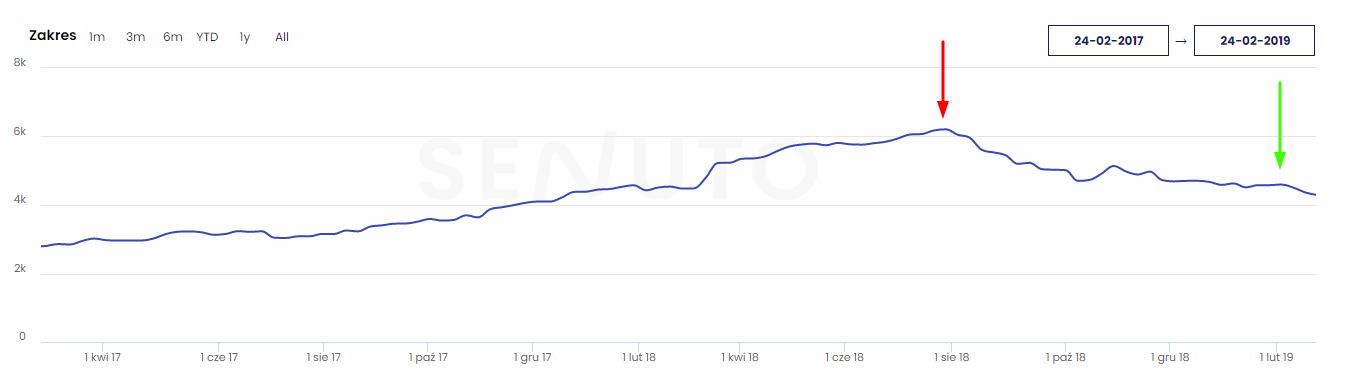Choose the YTD range option
The height and width of the screenshot is (377, 1357).
207,37
